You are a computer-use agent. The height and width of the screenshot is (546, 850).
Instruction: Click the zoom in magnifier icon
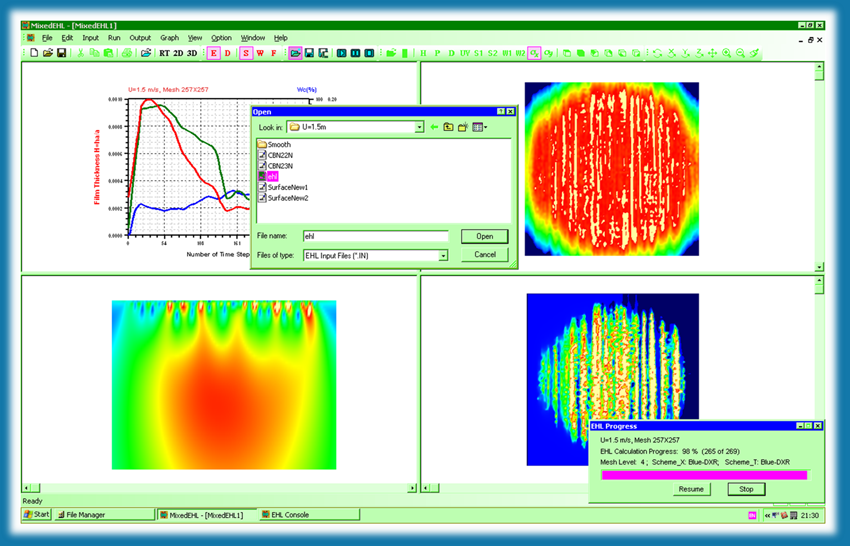(726, 53)
